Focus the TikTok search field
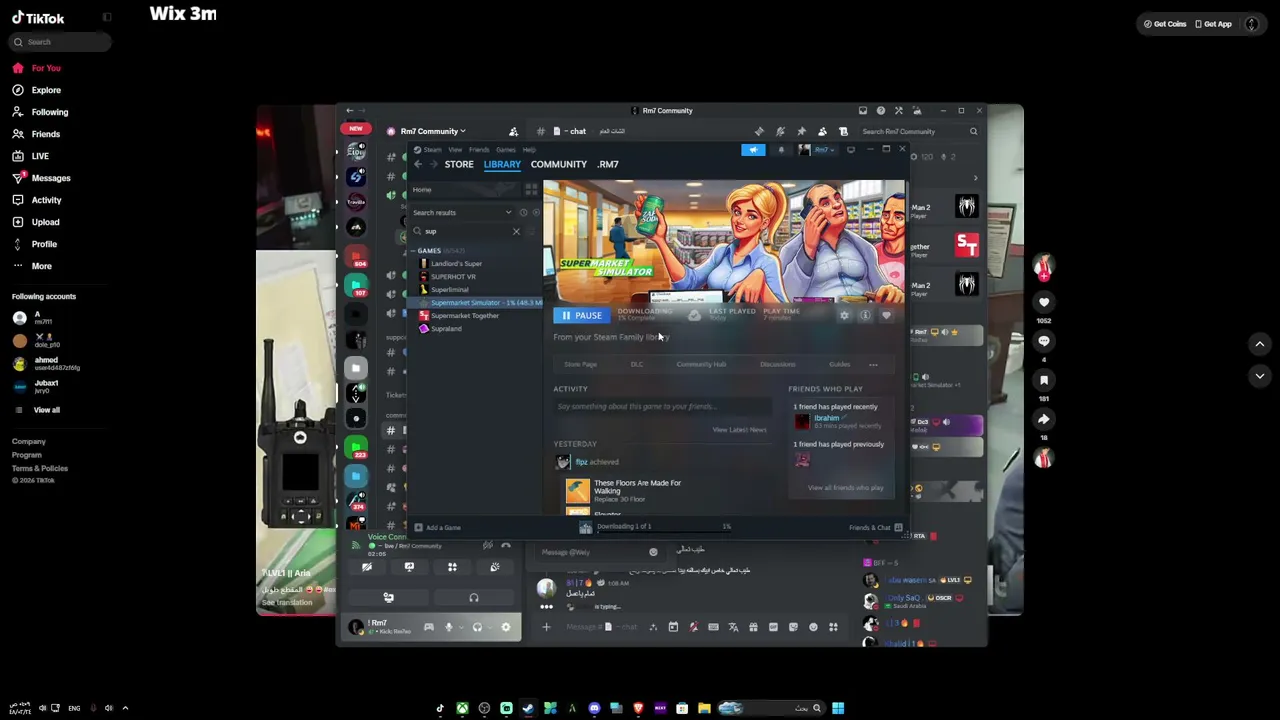The image size is (1280, 720). [x=61, y=42]
